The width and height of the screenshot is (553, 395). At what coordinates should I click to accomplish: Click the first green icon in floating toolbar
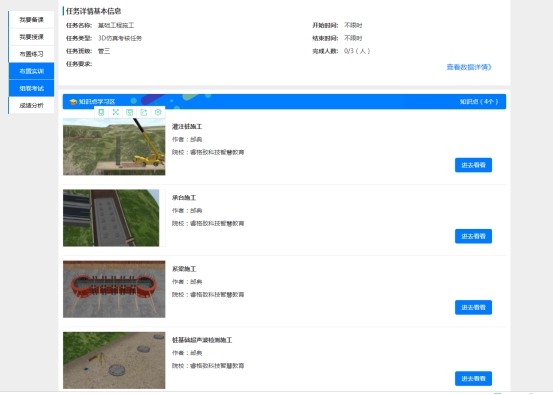[x=101, y=112]
